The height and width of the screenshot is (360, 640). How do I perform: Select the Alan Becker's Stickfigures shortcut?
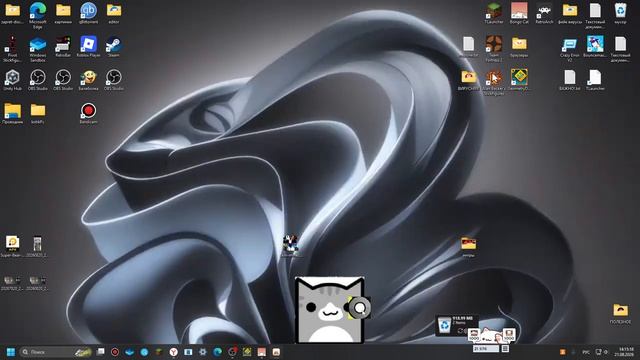click(494, 82)
